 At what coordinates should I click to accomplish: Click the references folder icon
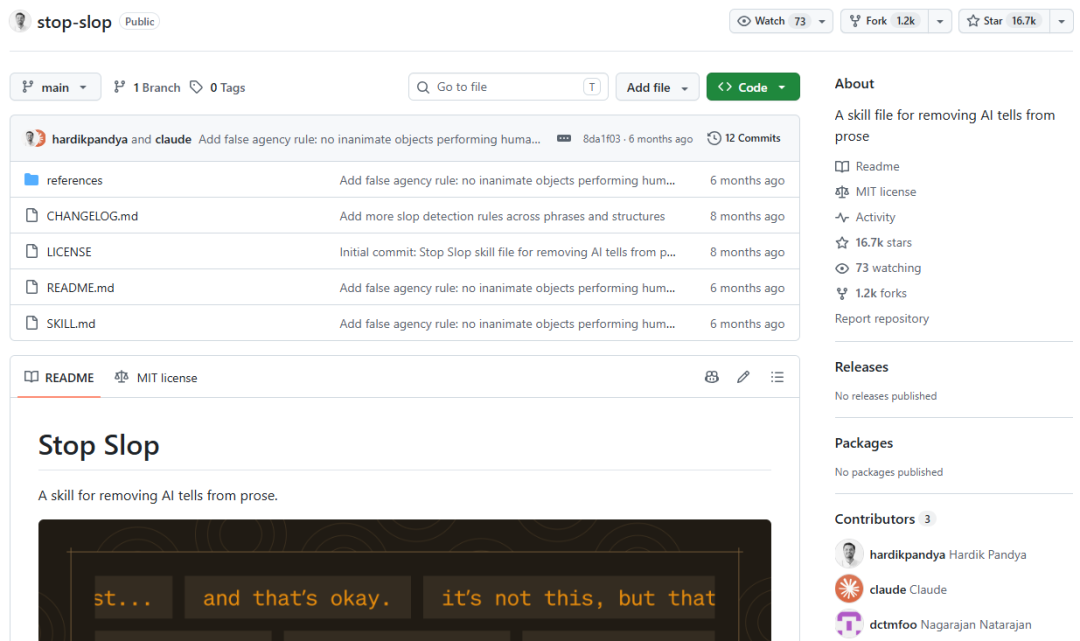pos(31,180)
